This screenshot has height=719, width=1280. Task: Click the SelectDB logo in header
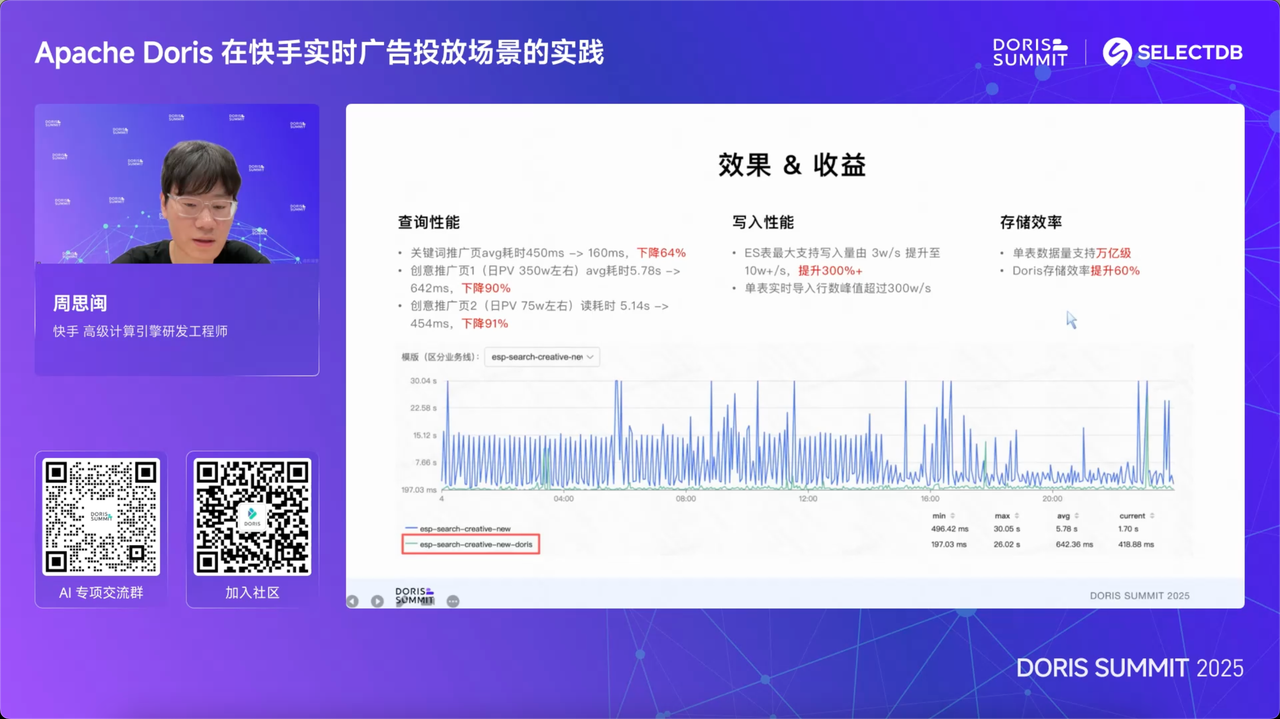click(x=1172, y=53)
